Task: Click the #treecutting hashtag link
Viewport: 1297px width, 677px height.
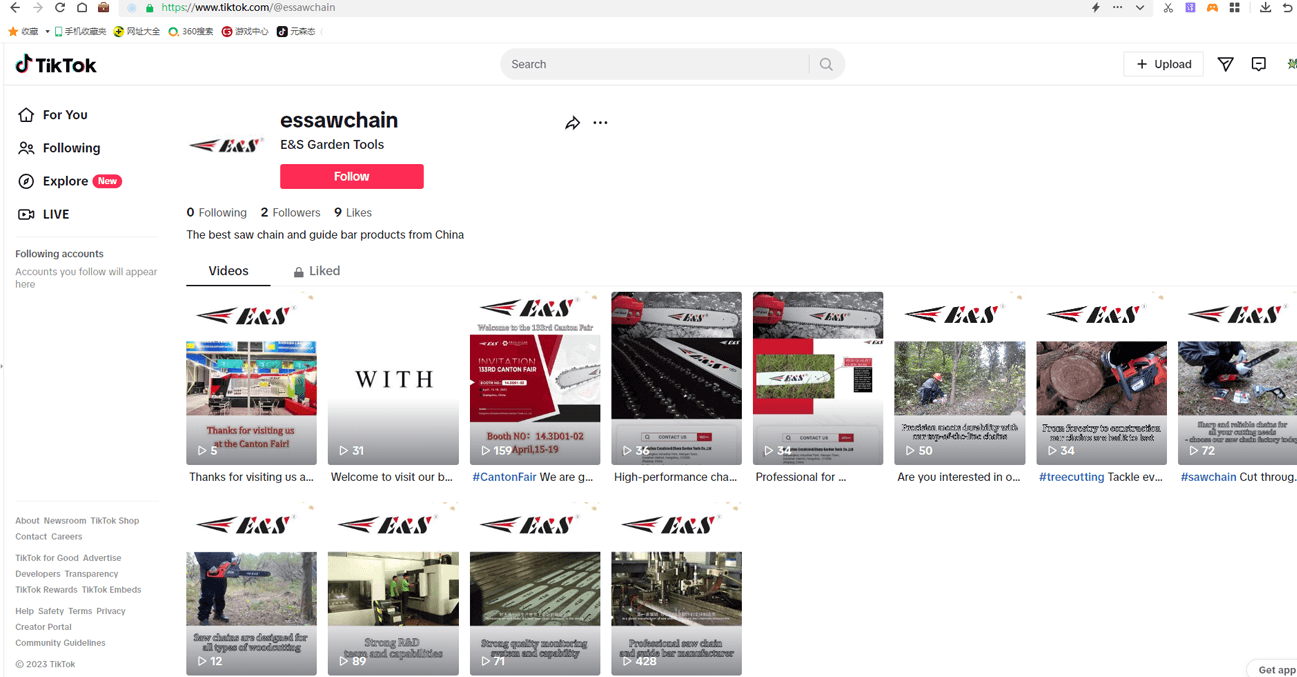Action: tap(1071, 478)
